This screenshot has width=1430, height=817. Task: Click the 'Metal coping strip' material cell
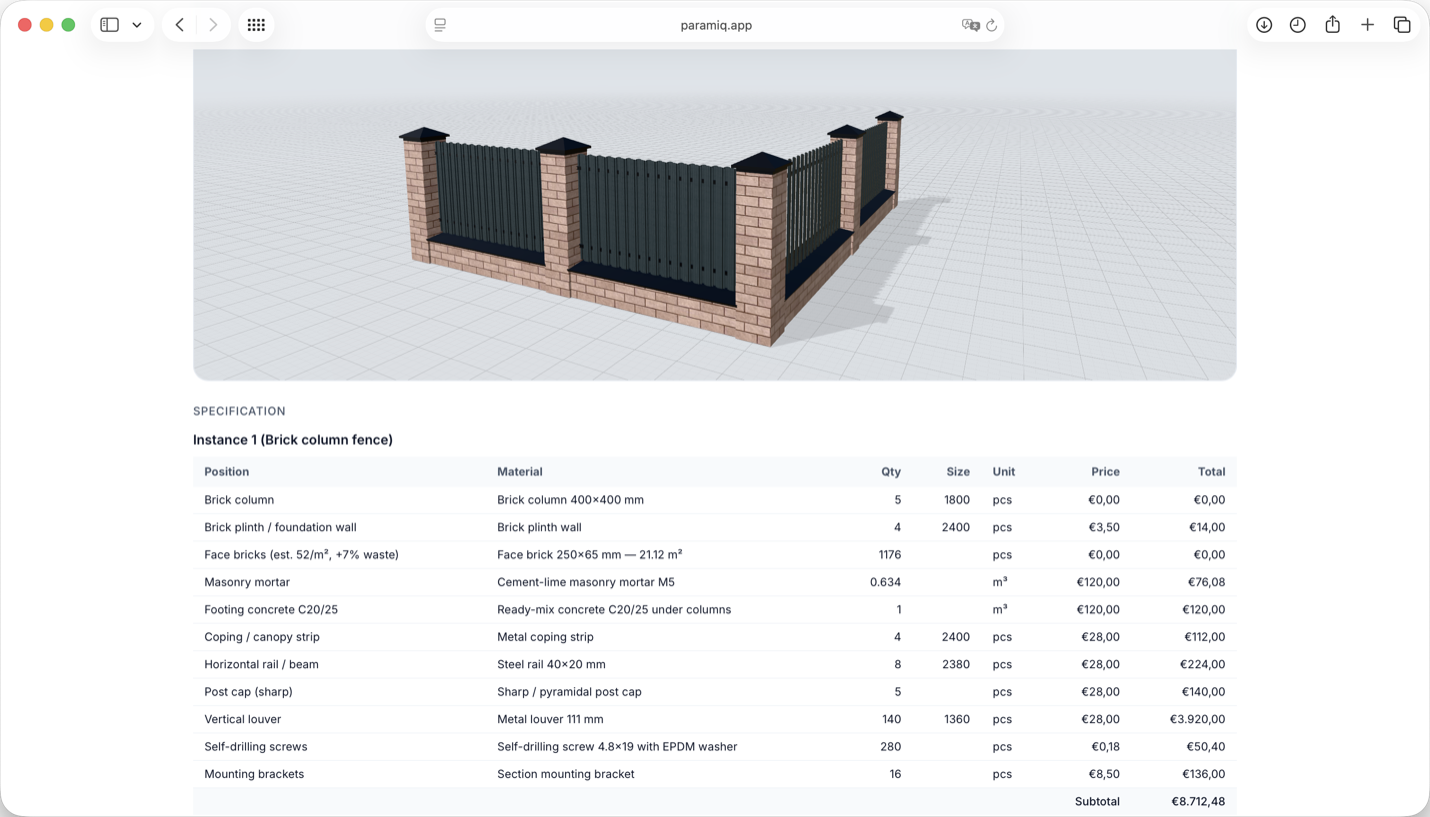(545, 637)
